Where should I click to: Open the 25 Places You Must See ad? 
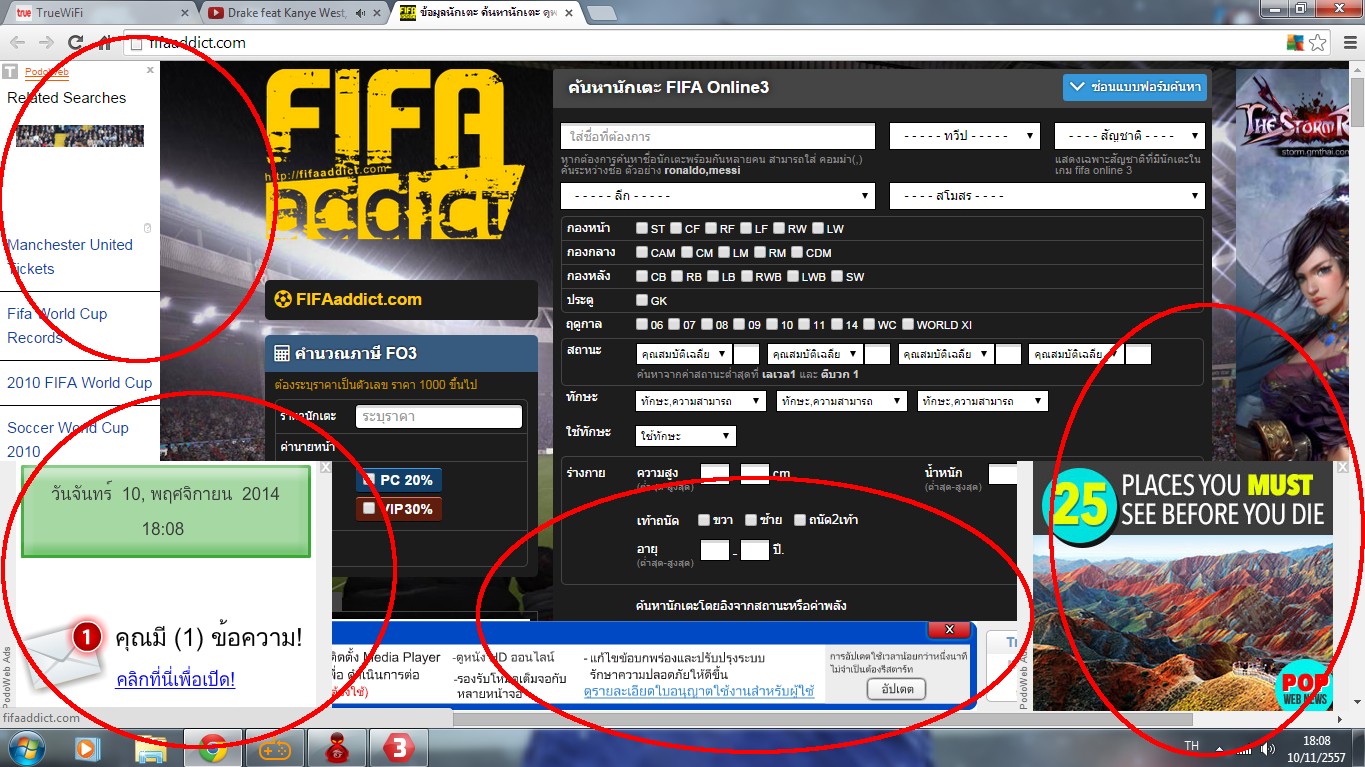1183,586
